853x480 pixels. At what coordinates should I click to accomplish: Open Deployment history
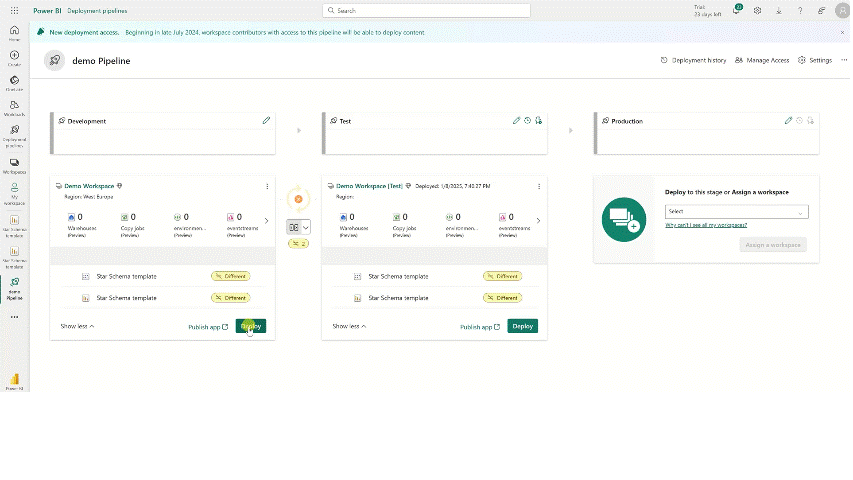[x=693, y=60]
